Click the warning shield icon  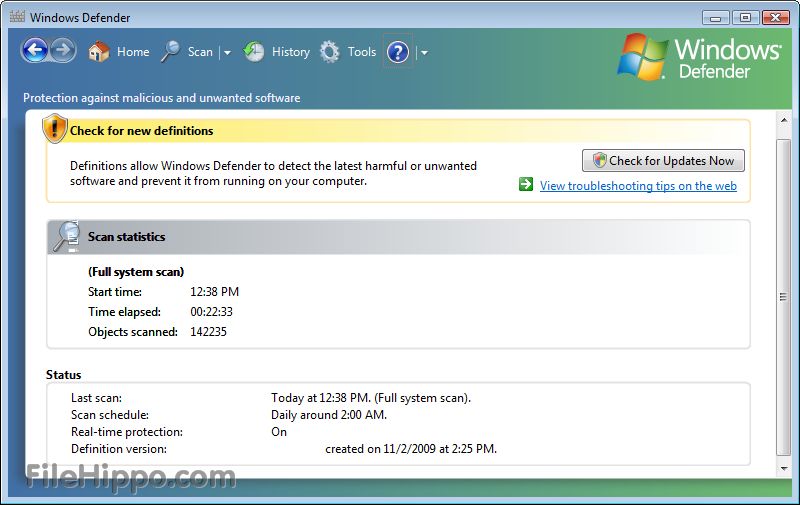[x=55, y=128]
